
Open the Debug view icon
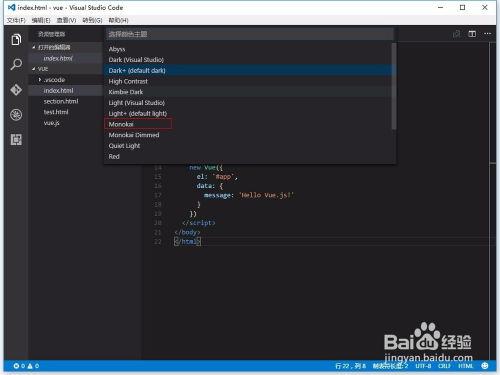pyautogui.click(x=16, y=115)
